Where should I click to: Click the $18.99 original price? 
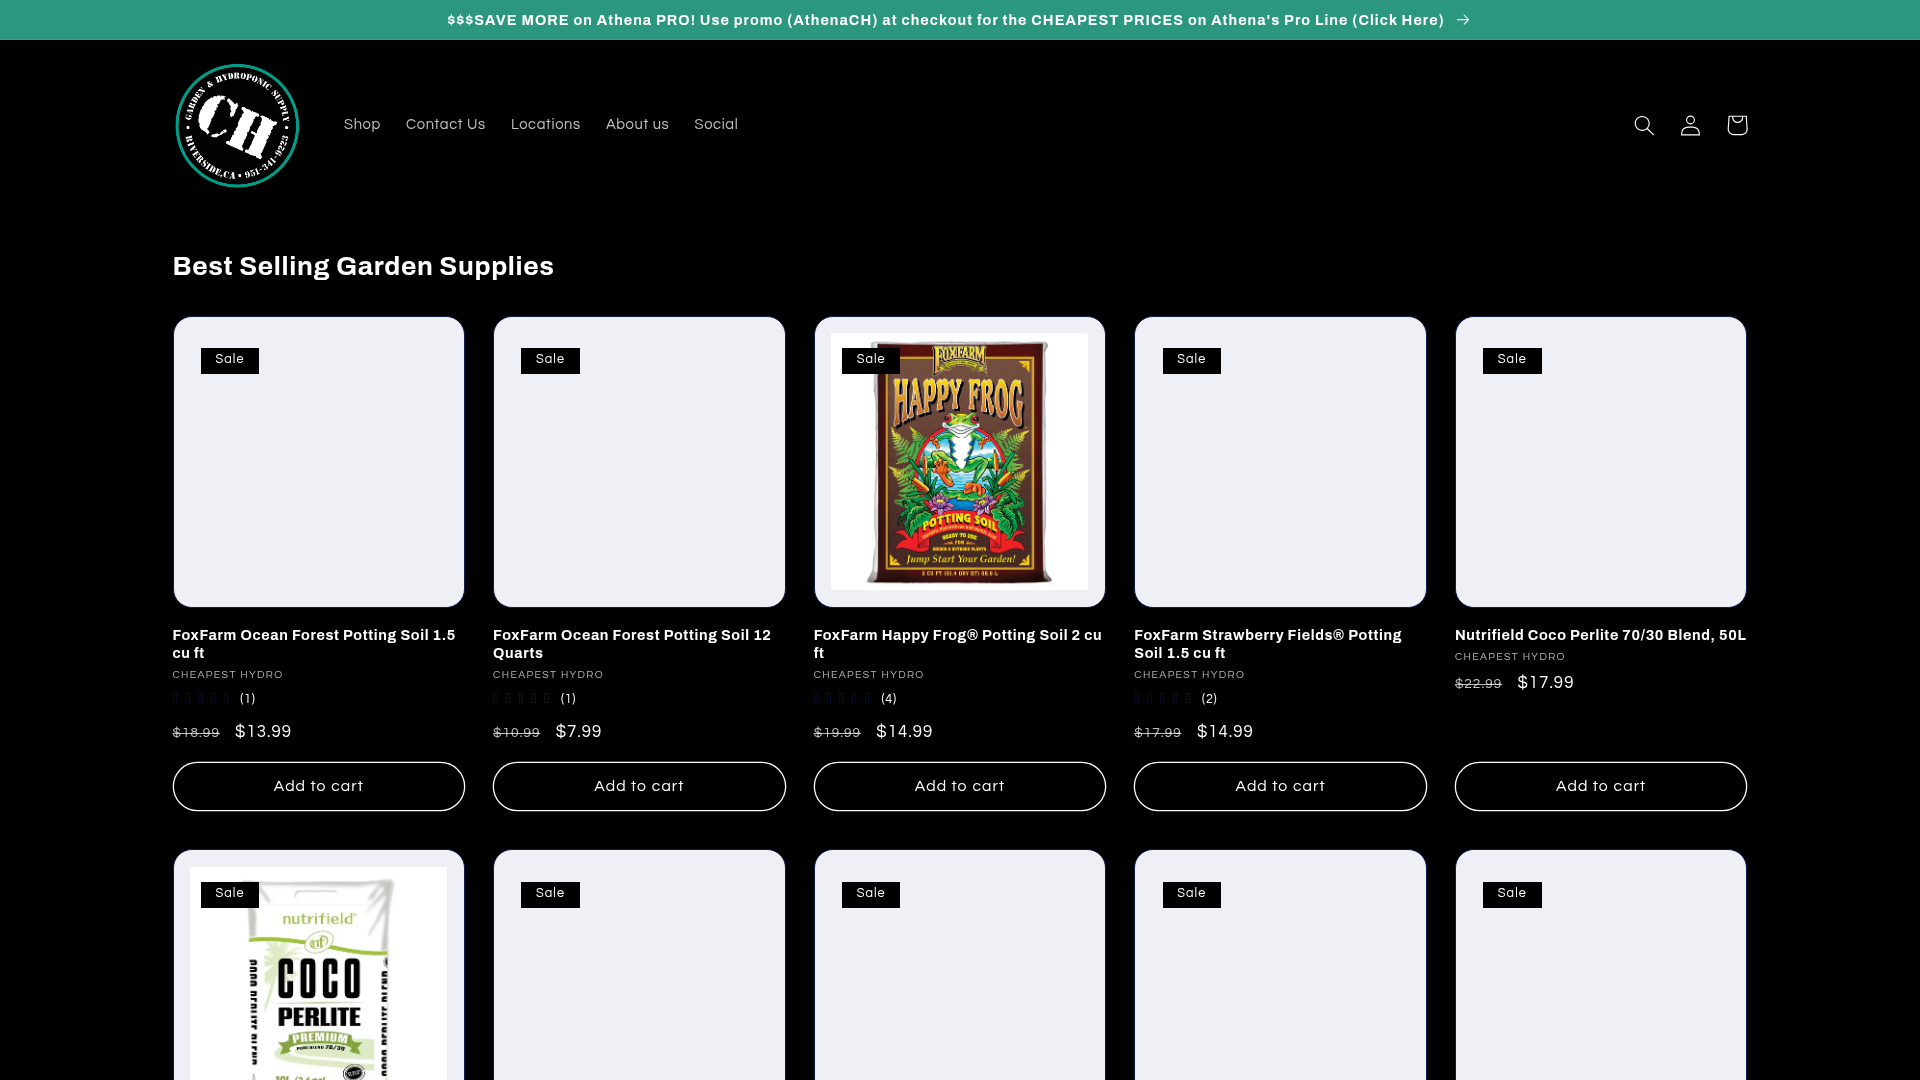pyautogui.click(x=196, y=733)
